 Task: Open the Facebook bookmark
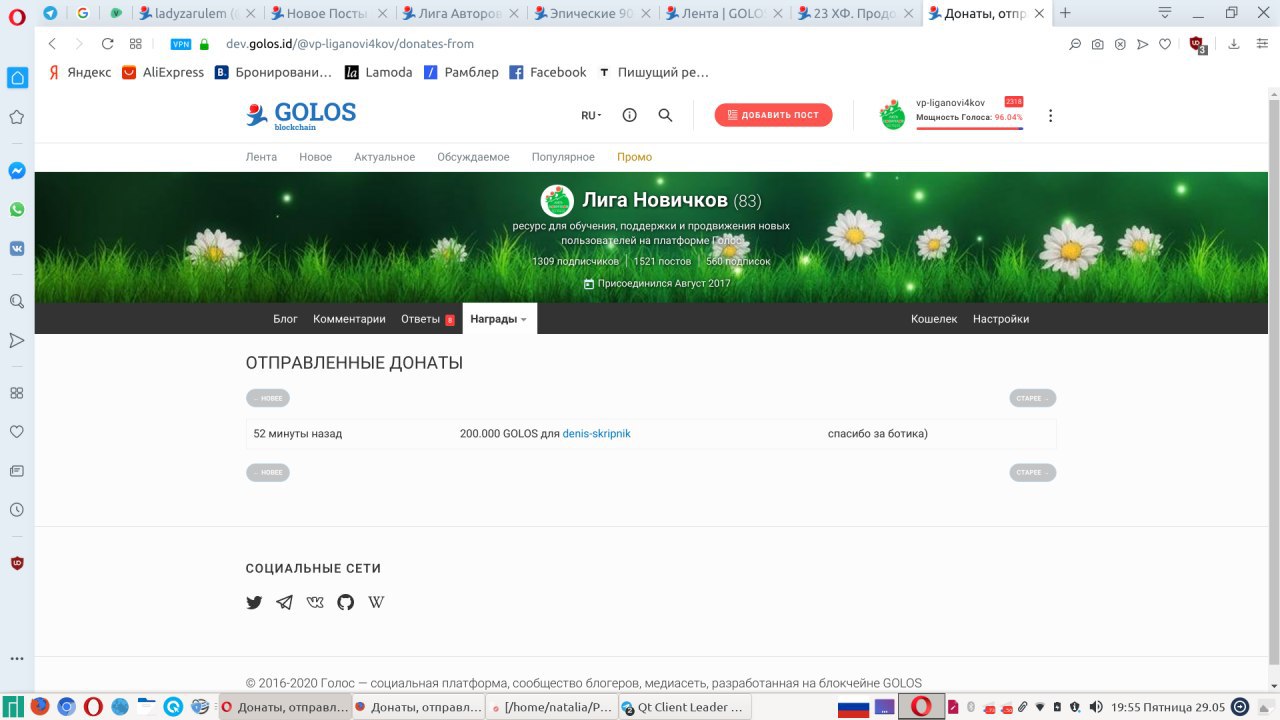click(x=548, y=72)
